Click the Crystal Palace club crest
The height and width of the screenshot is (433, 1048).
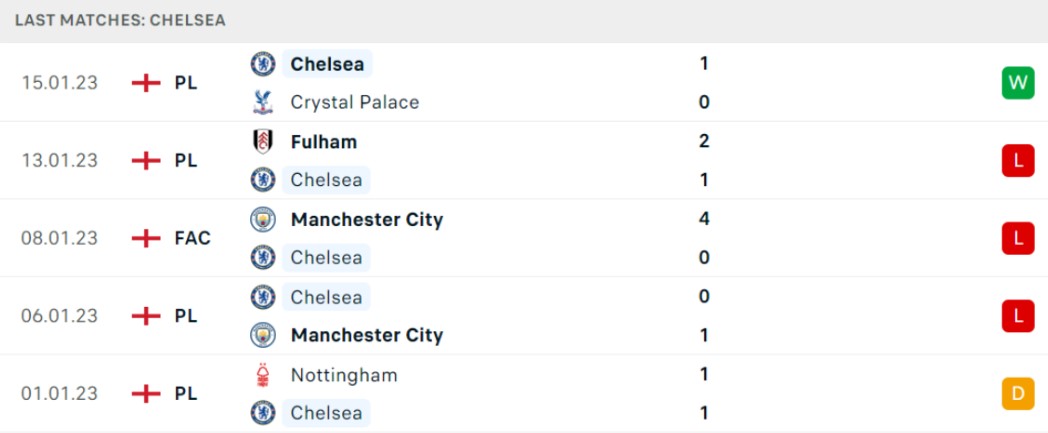pos(263,102)
